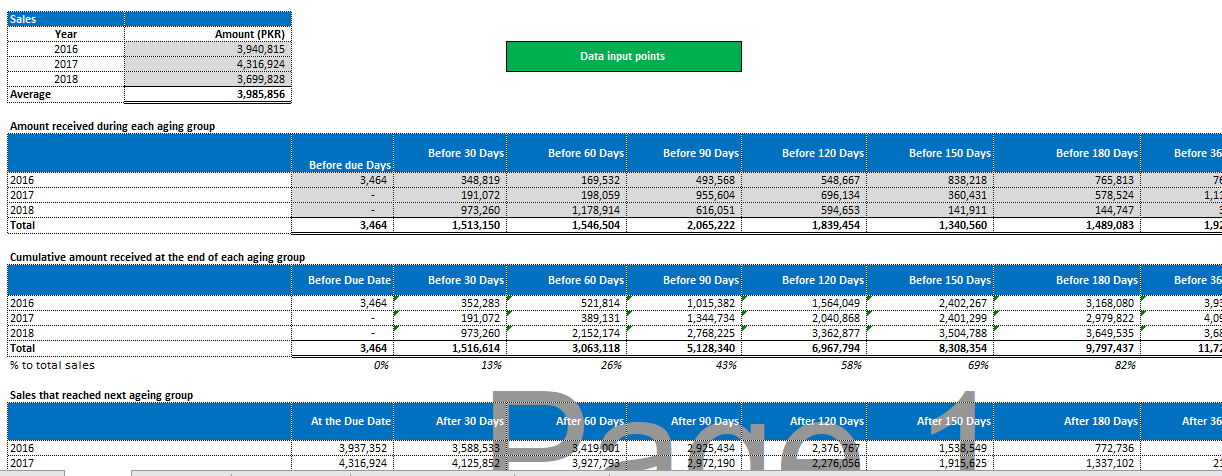
Task: Select cell with value 169,532
Action: coord(567,180)
